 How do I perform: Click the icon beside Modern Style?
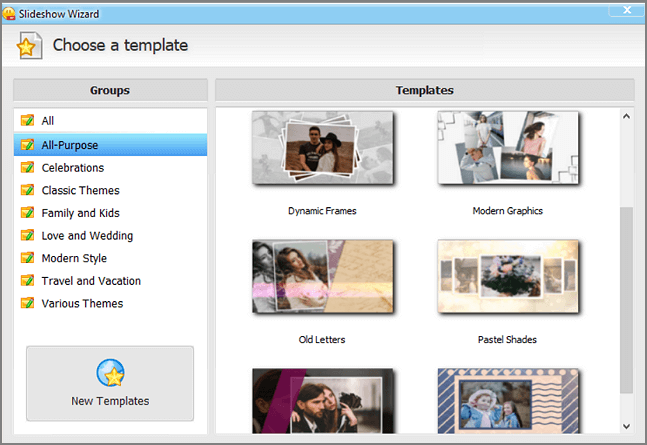coord(28,258)
